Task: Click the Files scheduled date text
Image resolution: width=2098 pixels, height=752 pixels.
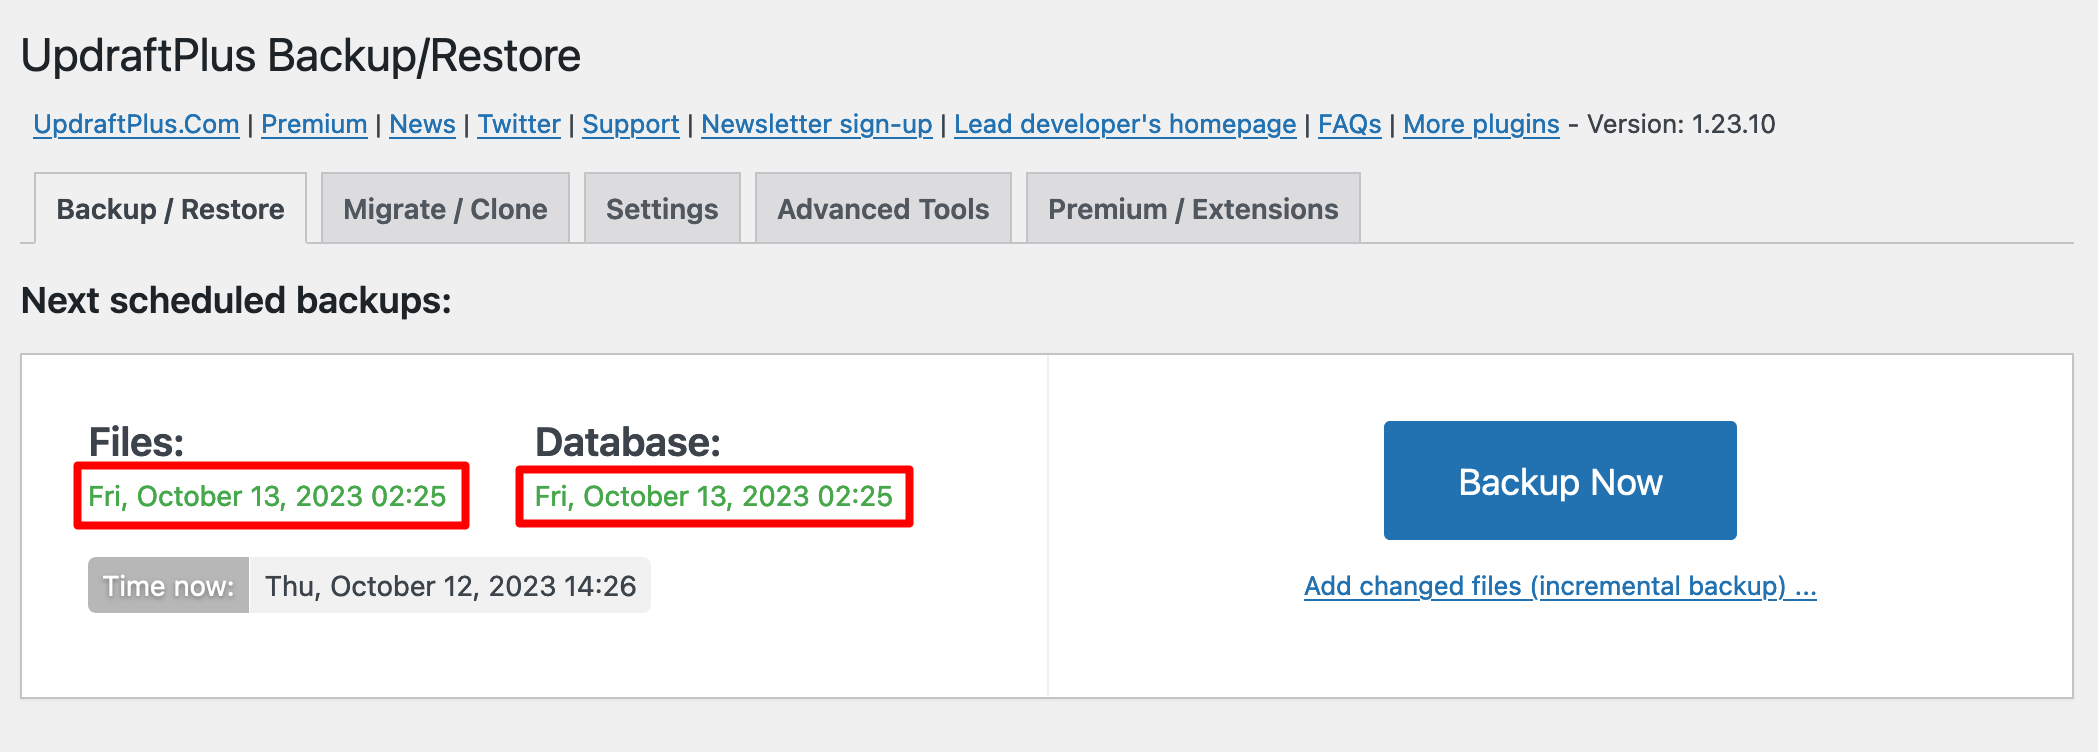Action: click(267, 496)
